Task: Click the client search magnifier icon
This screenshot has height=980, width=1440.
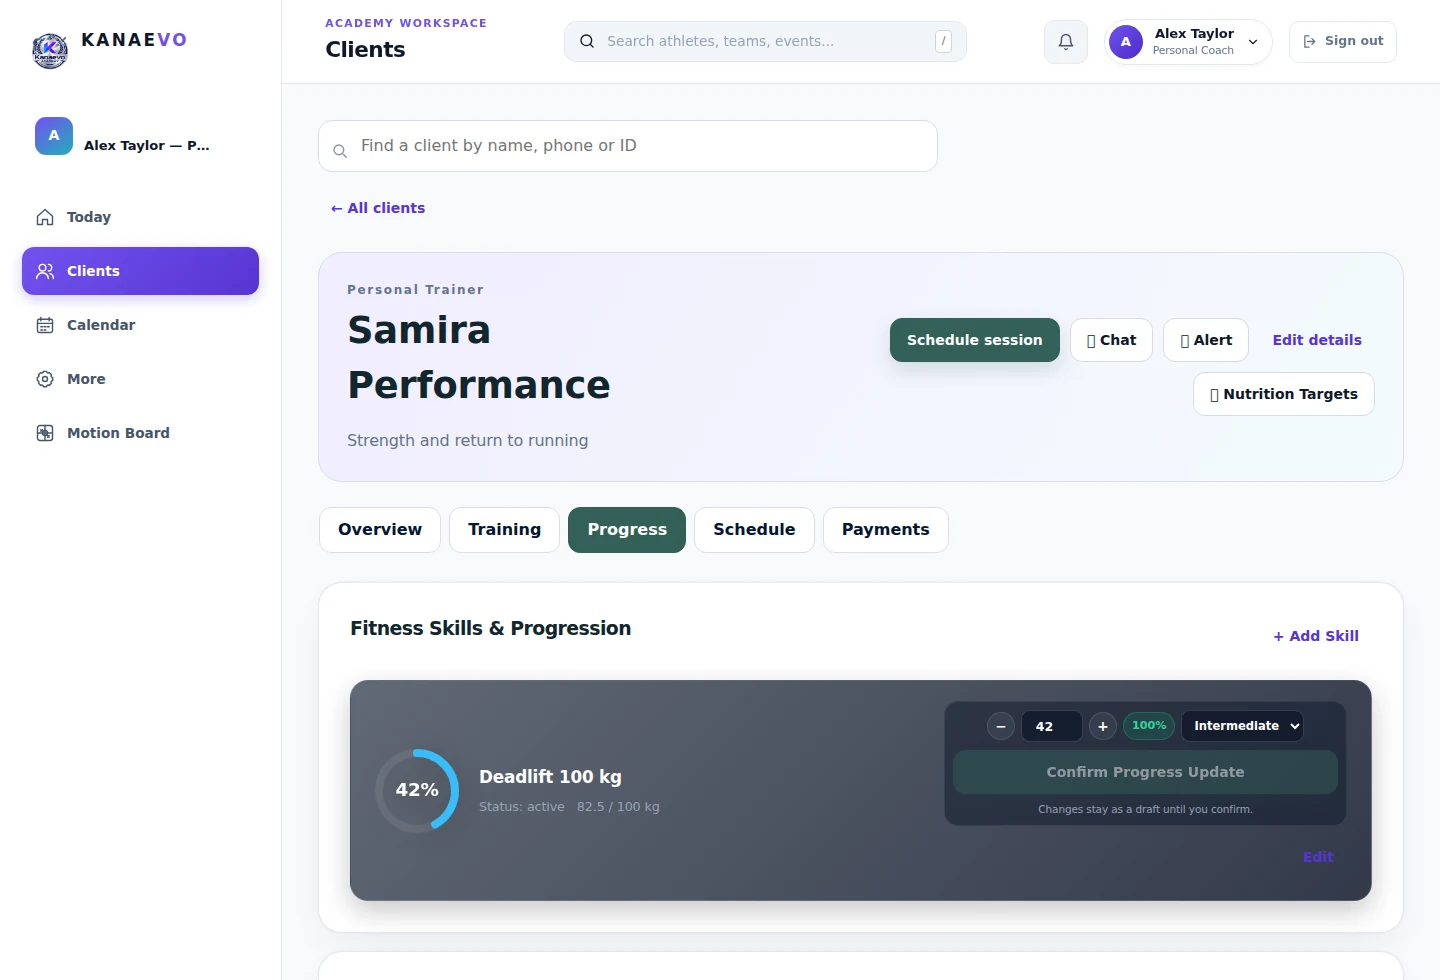Action: click(340, 151)
